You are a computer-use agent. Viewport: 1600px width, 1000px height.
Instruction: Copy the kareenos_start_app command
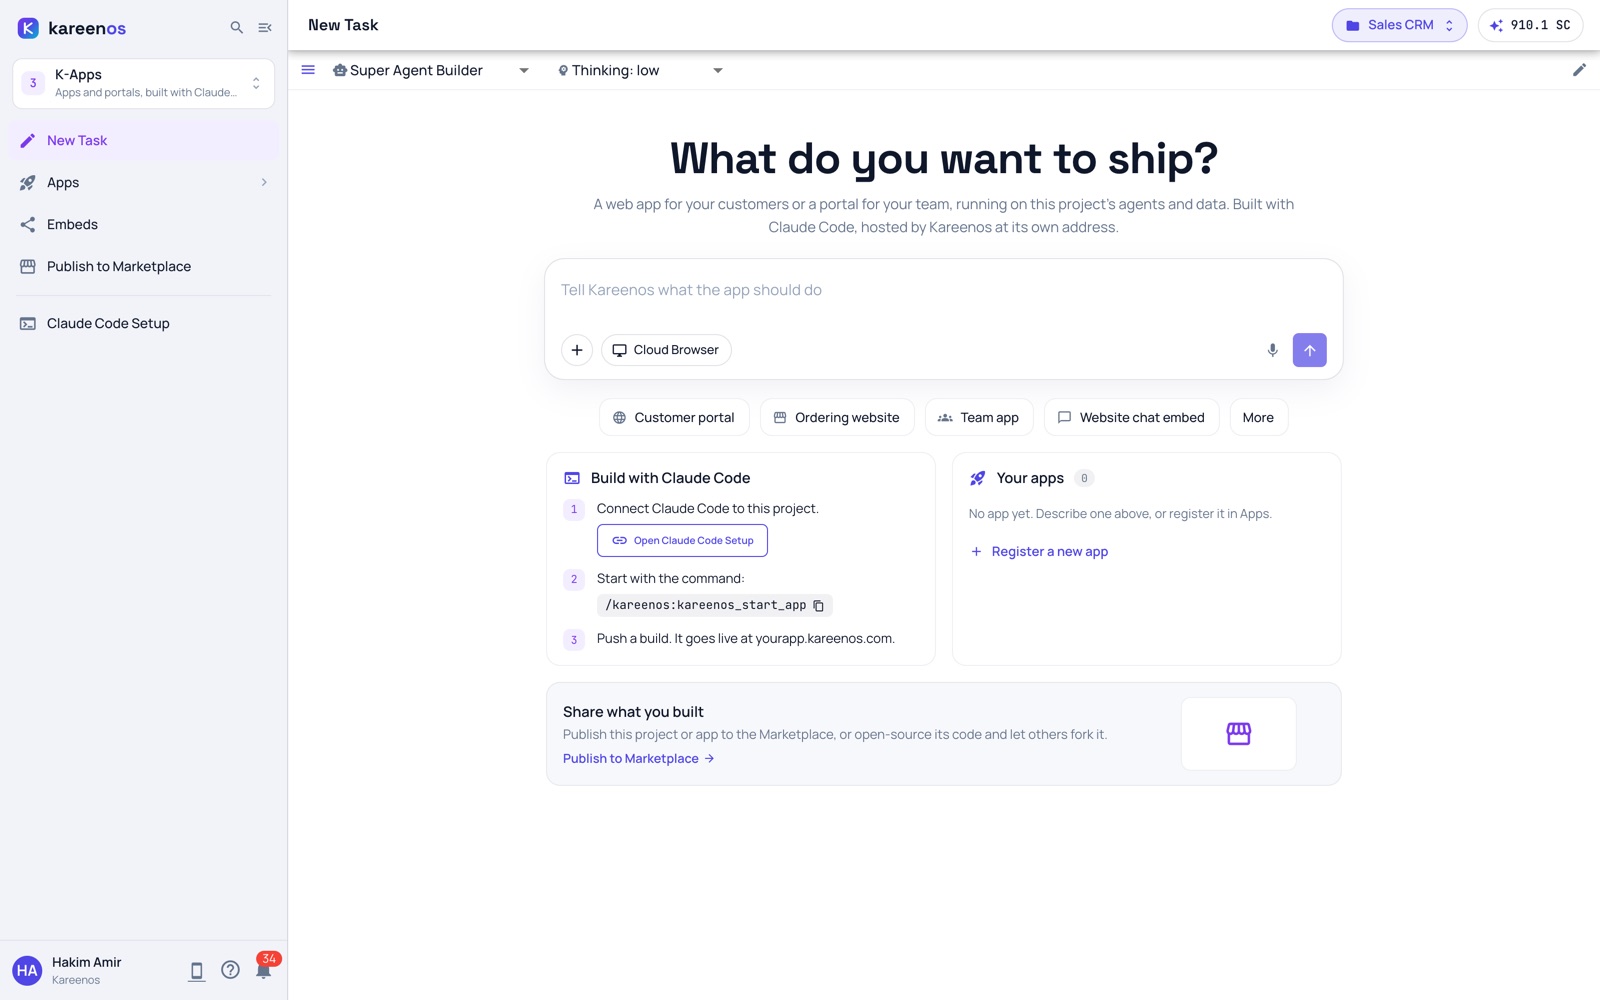point(819,606)
